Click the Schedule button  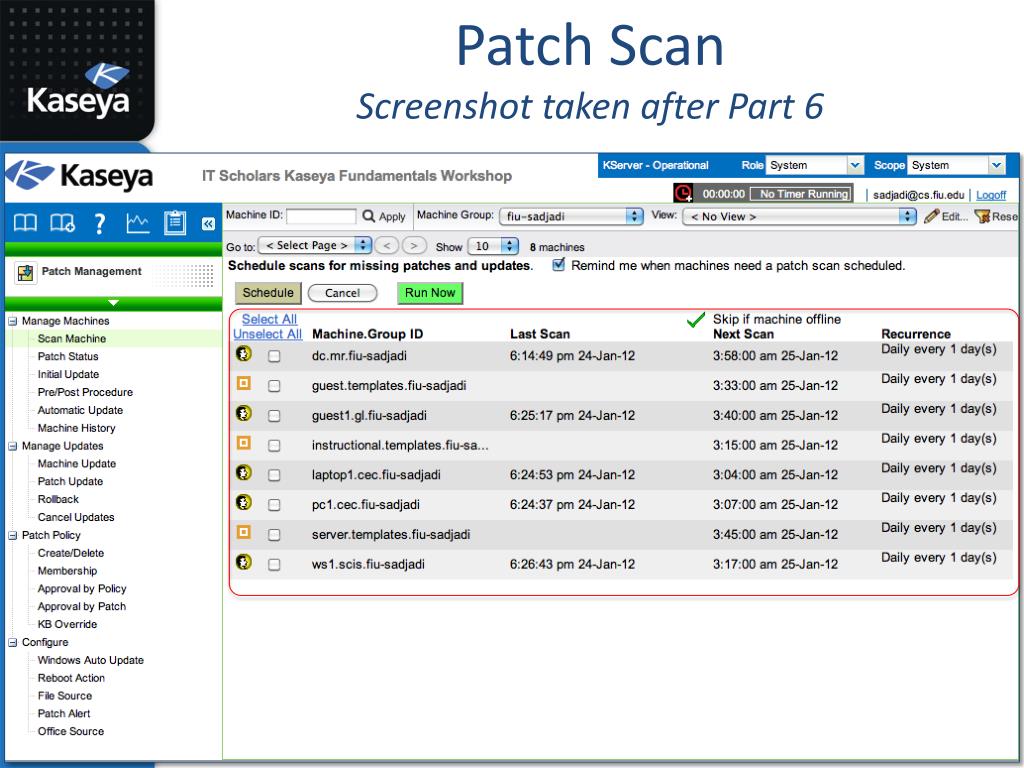click(x=268, y=293)
